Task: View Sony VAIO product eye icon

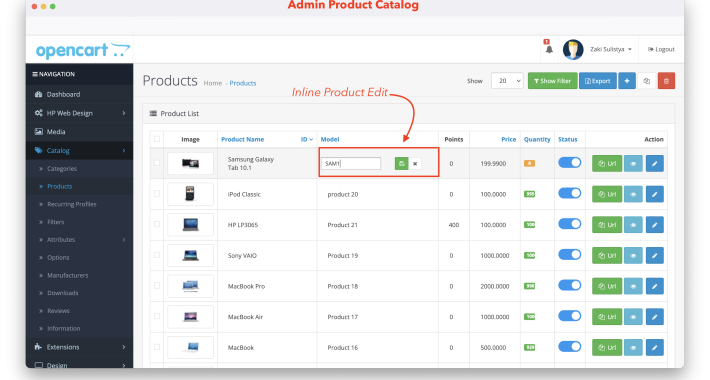Action: [x=633, y=255]
